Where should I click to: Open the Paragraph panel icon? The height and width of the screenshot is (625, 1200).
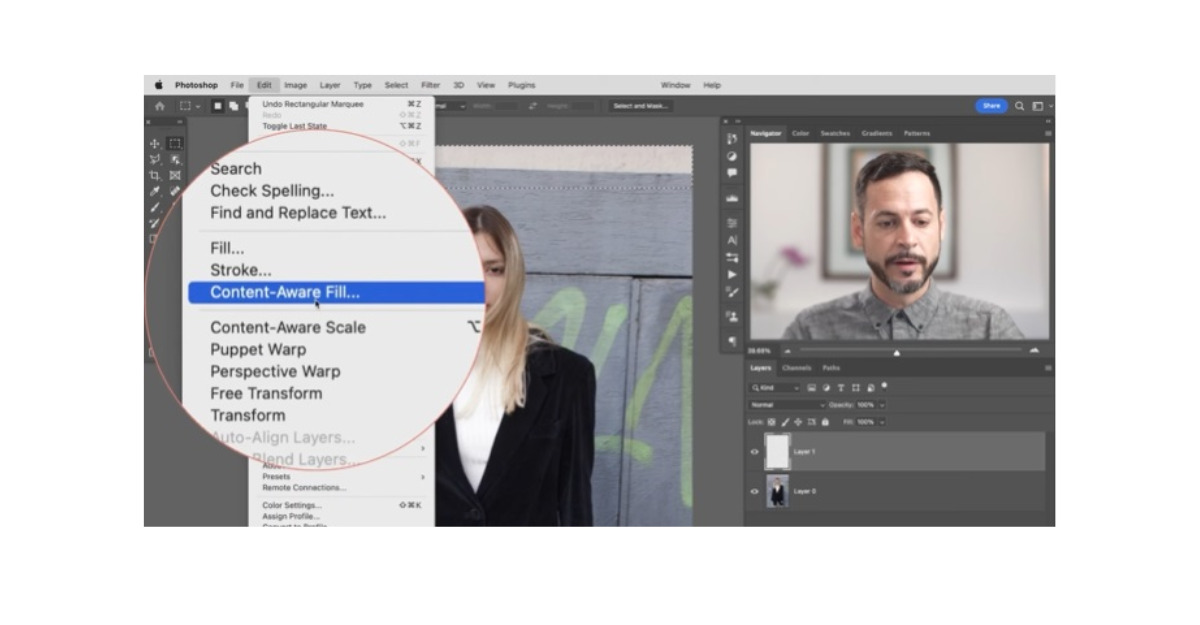732,341
